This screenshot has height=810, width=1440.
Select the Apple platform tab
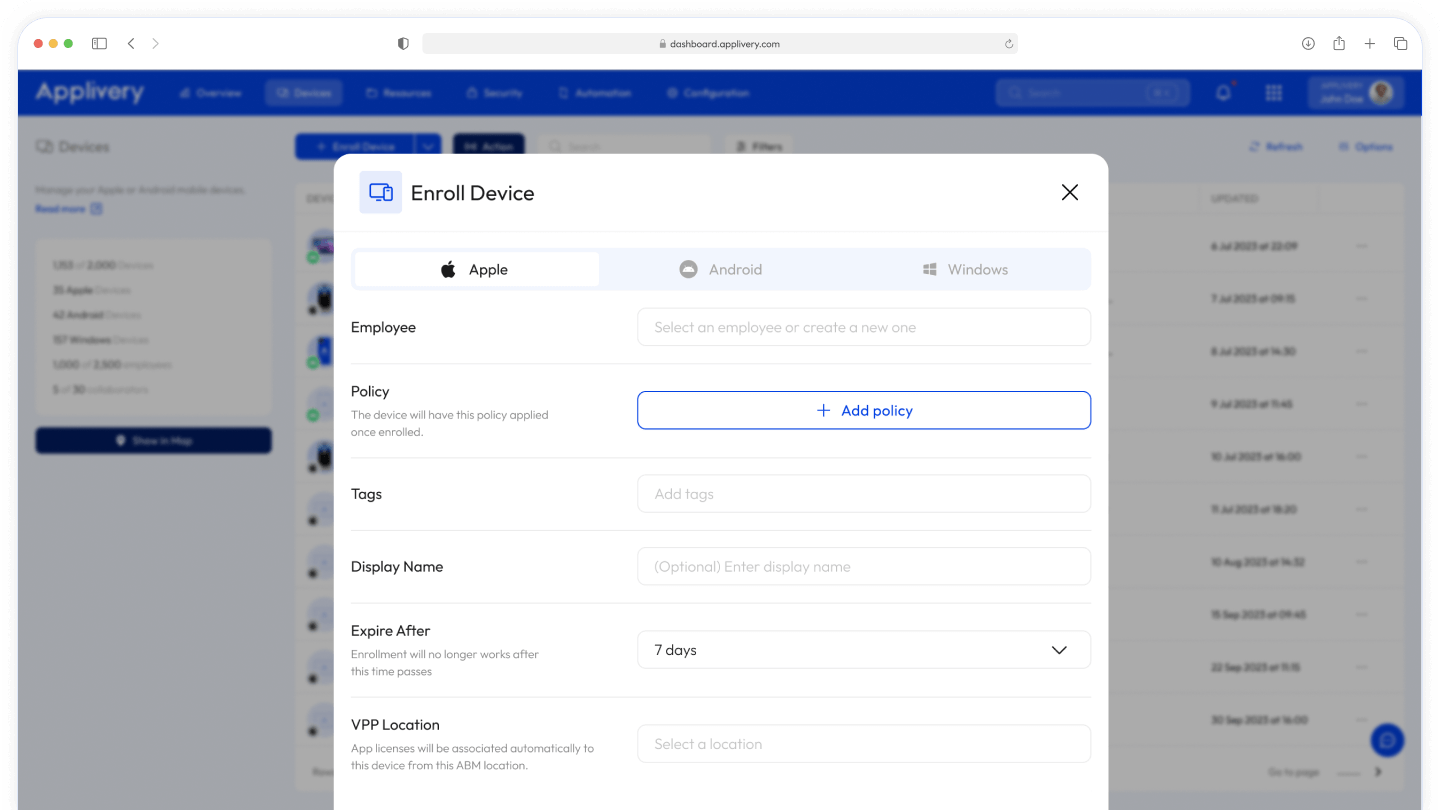(x=476, y=269)
